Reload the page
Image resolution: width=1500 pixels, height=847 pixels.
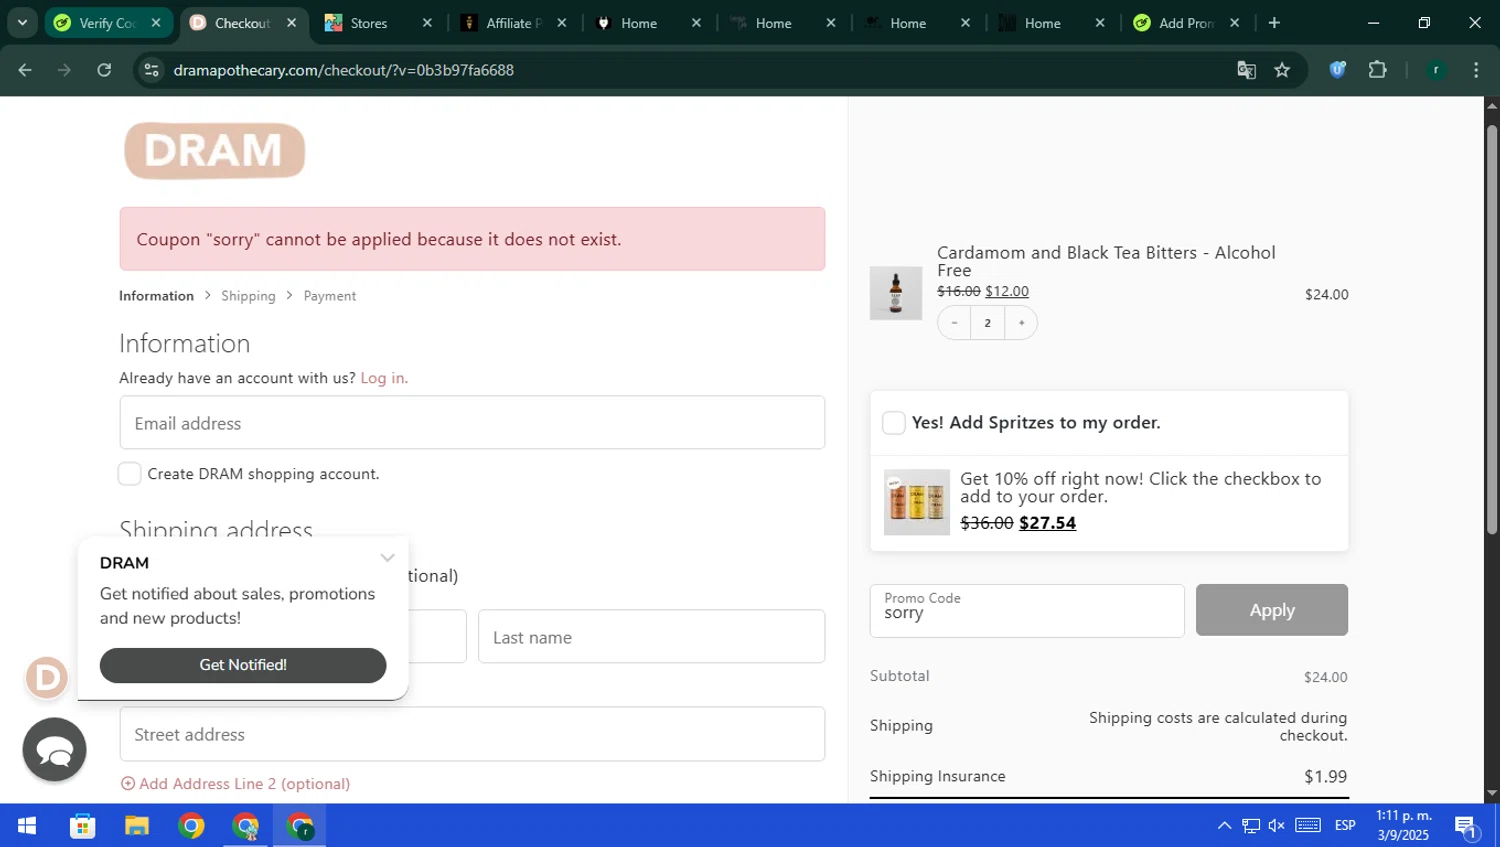pyautogui.click(x=104, y=70)
